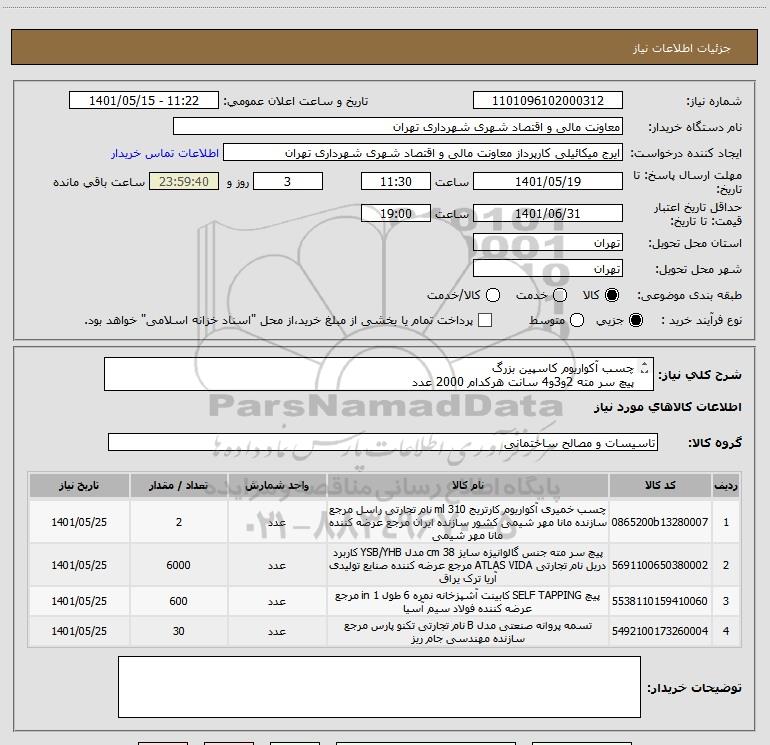Click the buyer organization name field
Viewport: 770px width, 745px height.
pos(398,127)
